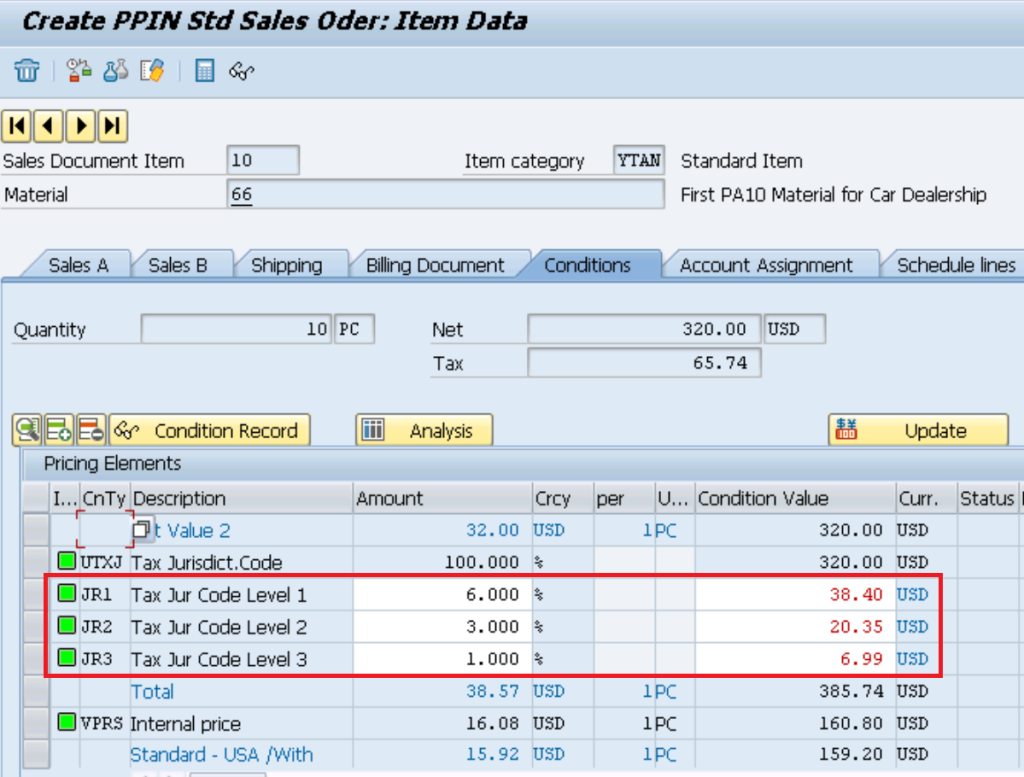Select the row selector for UTXJ row

(34, 562)
